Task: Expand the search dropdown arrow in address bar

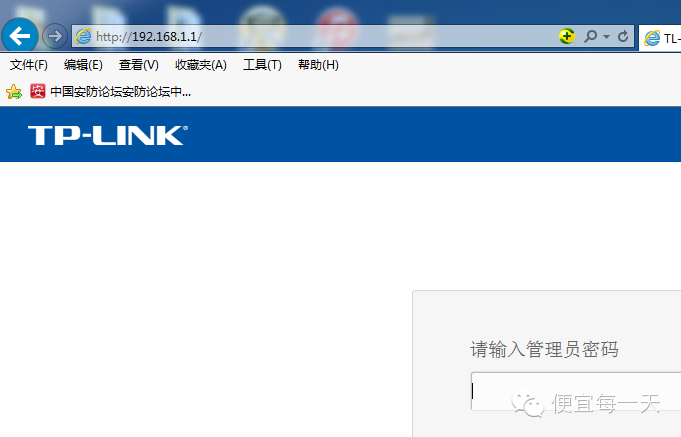Action: (606, 36)
